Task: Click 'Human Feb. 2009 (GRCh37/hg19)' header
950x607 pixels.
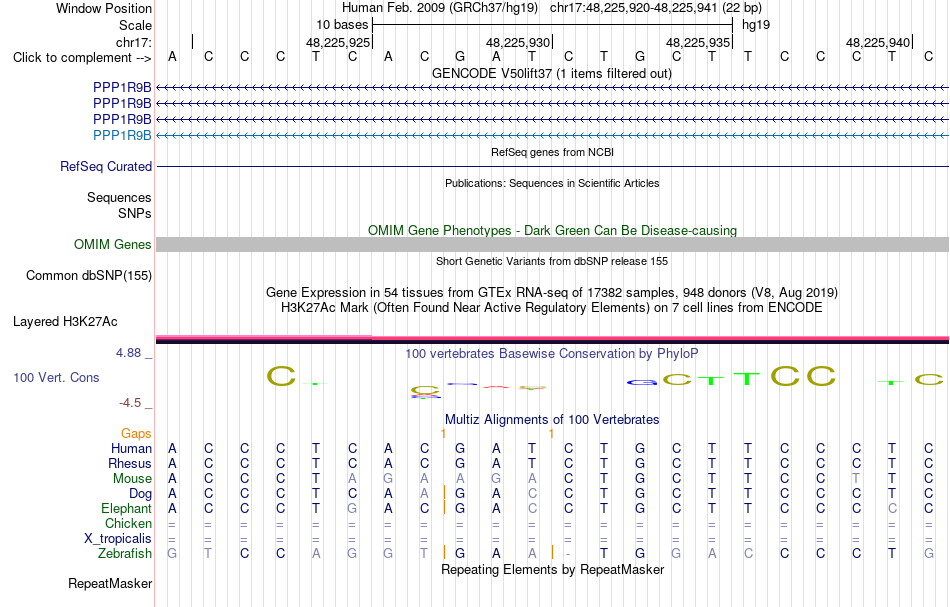Action: 440,8
